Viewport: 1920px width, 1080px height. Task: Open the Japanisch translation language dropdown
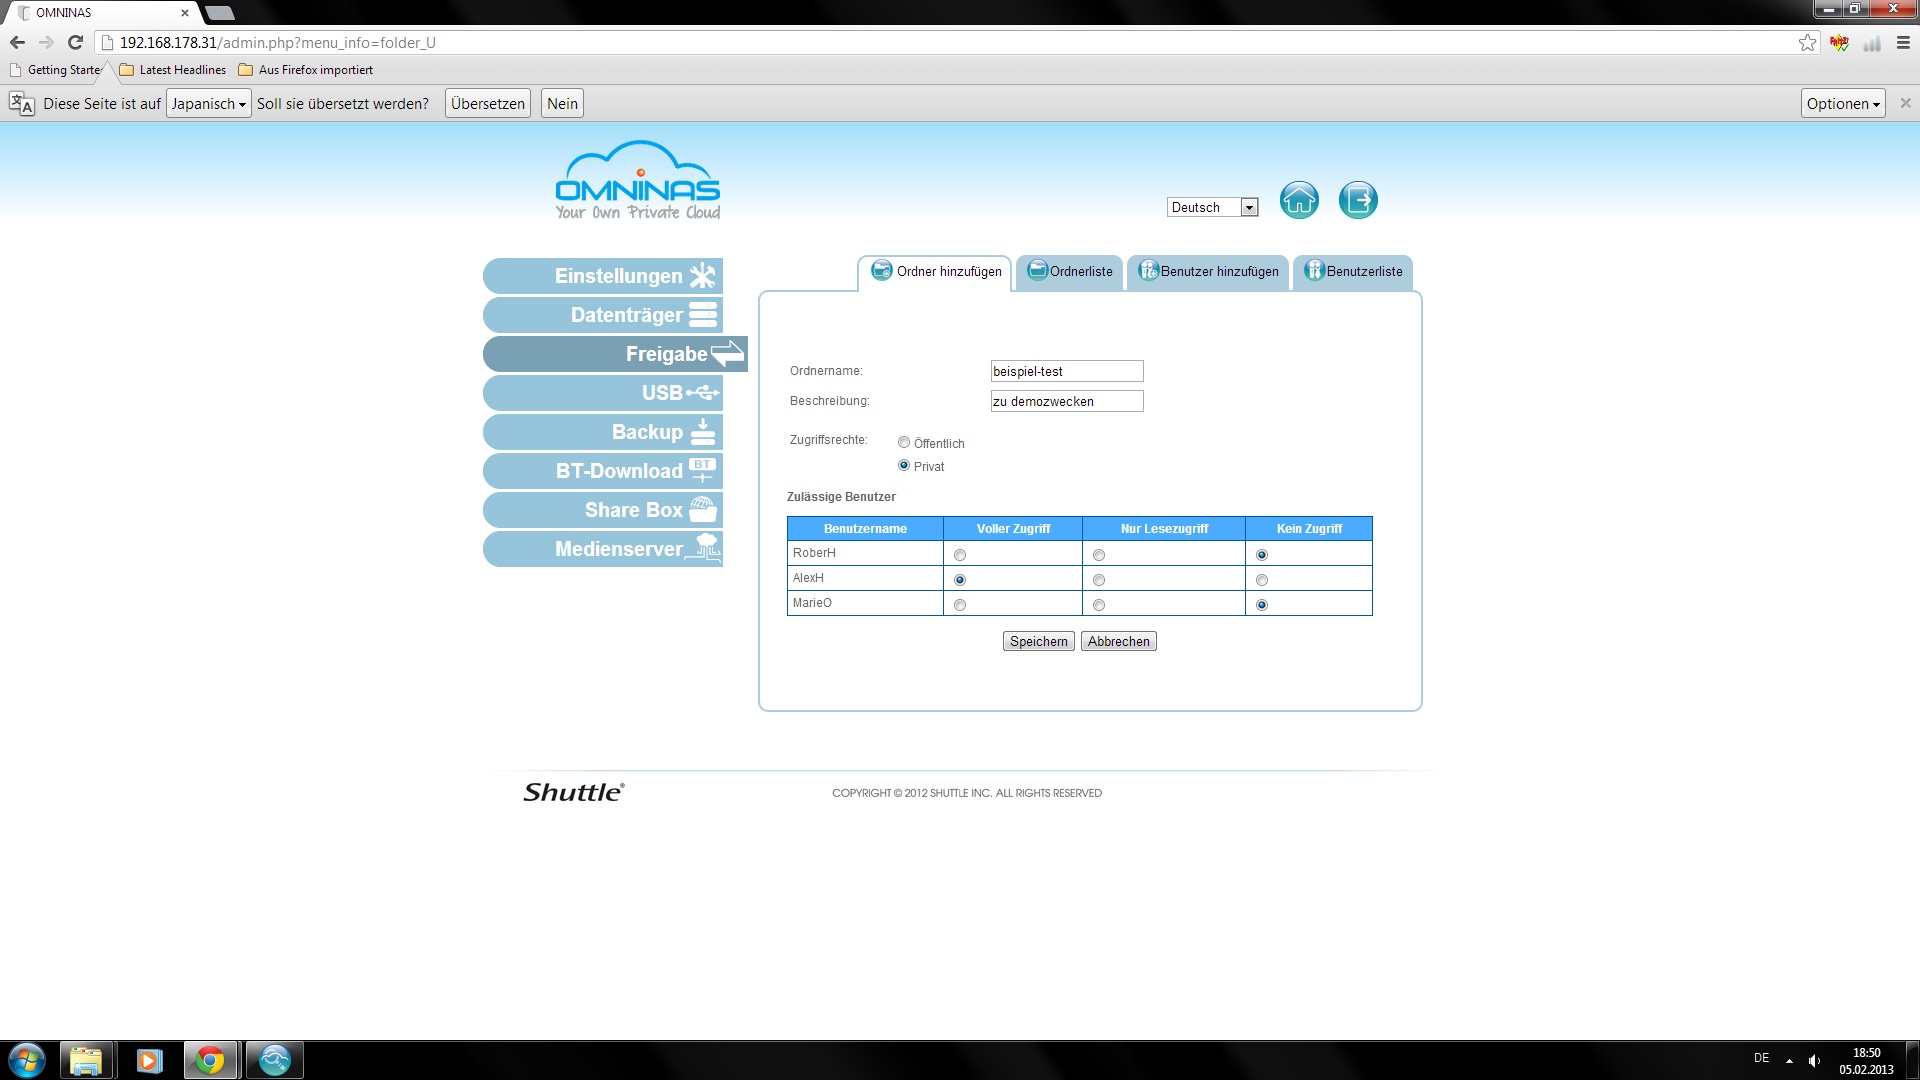[208, 104]
